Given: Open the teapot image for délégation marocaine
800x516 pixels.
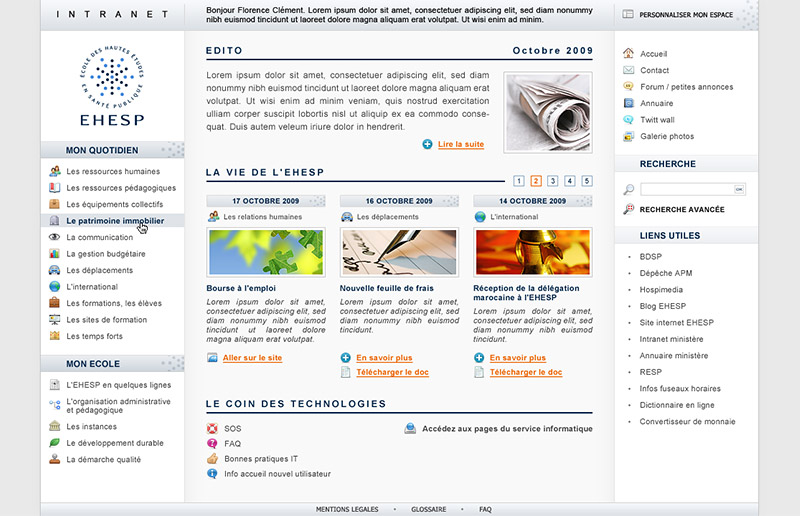Looking at the screenshot, I should coord(533,252).
